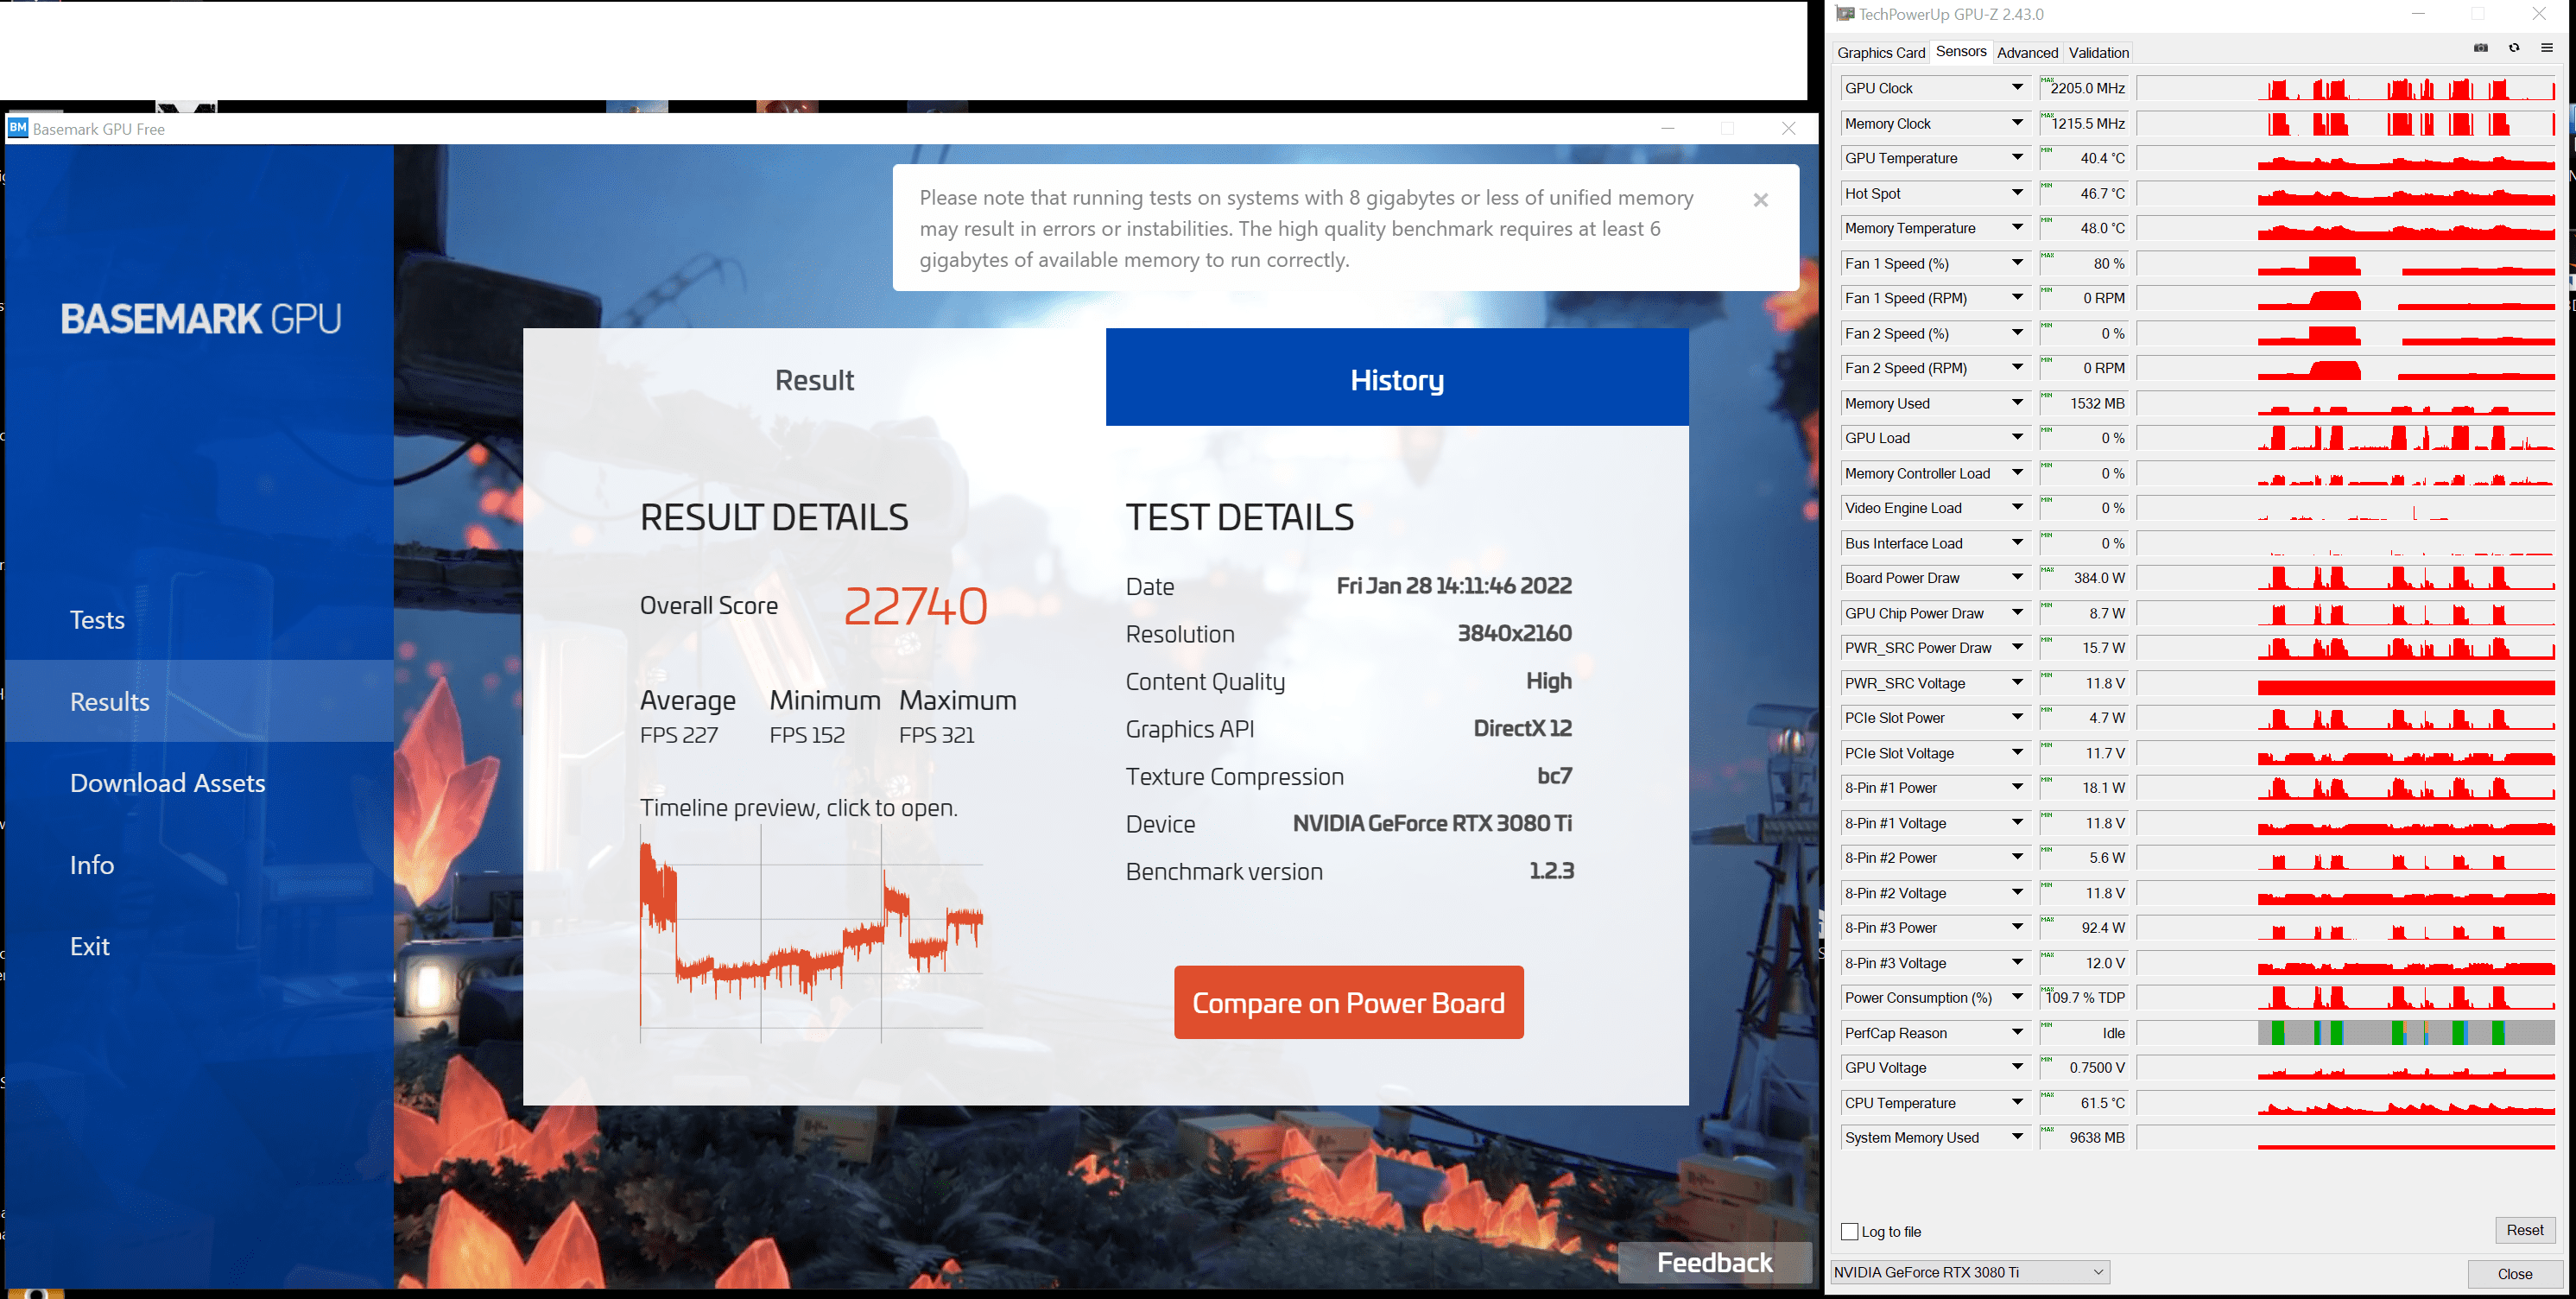This screenshot has width=2576, height=1299.
Task: Open the CPU Temperature sensor dropdown
Action: coord(2017,1103)
